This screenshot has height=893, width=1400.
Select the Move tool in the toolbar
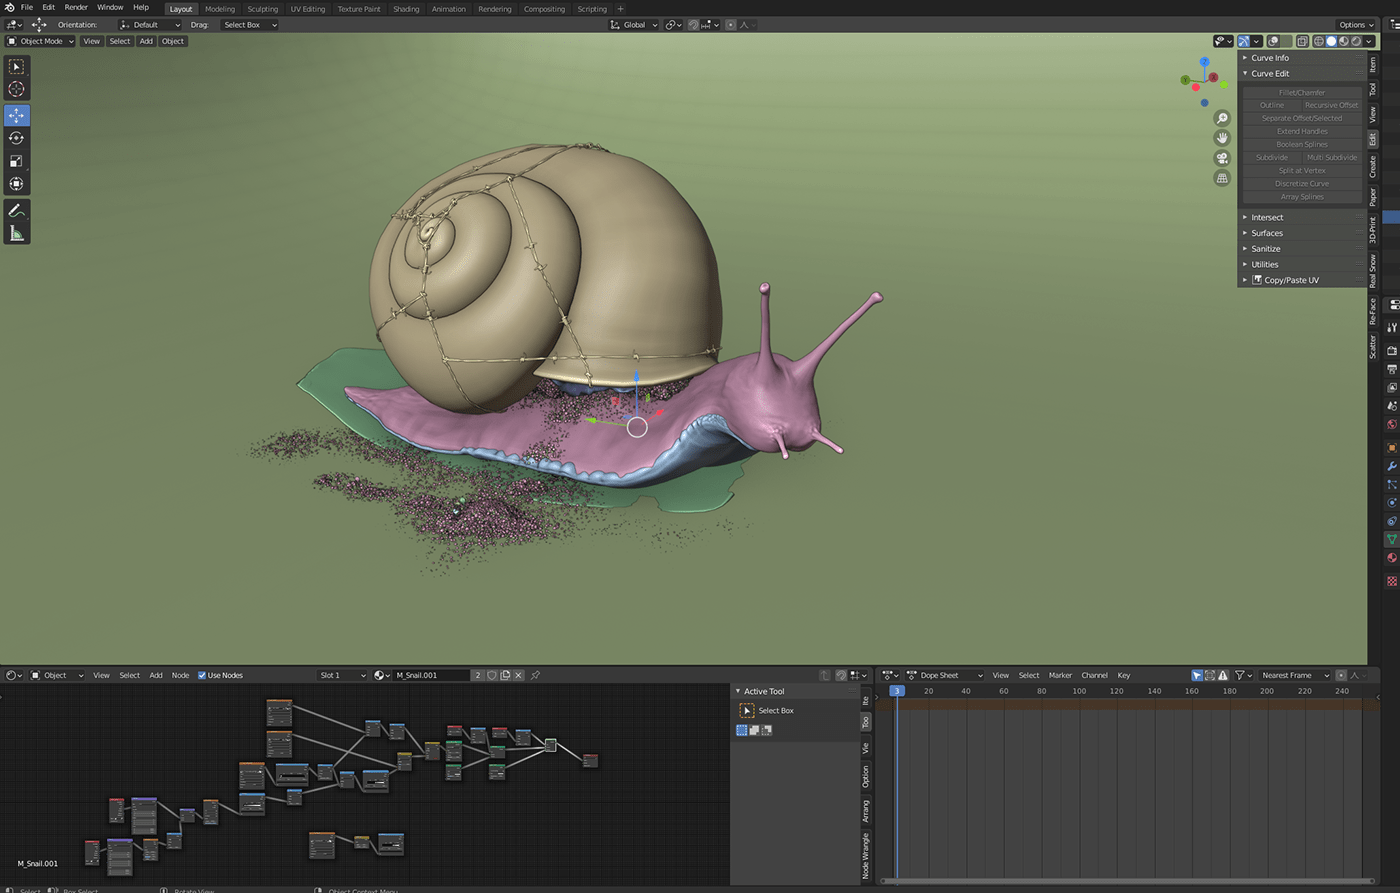16,115
